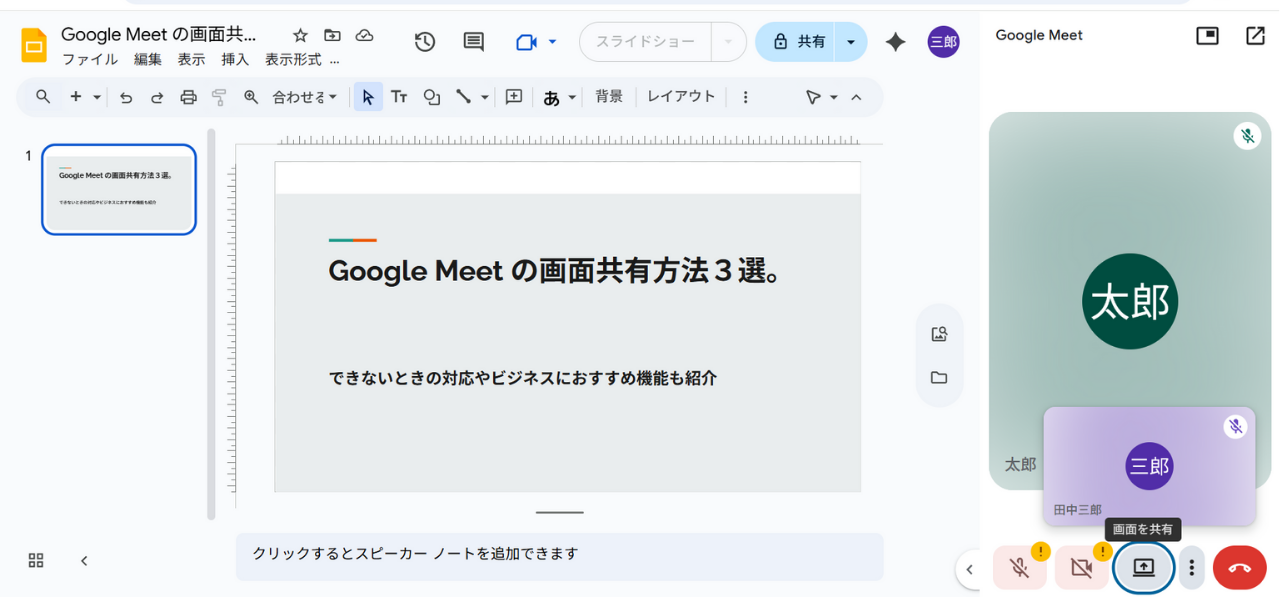
Task: Unmute the microphone in Meet
Action: 1019,568
